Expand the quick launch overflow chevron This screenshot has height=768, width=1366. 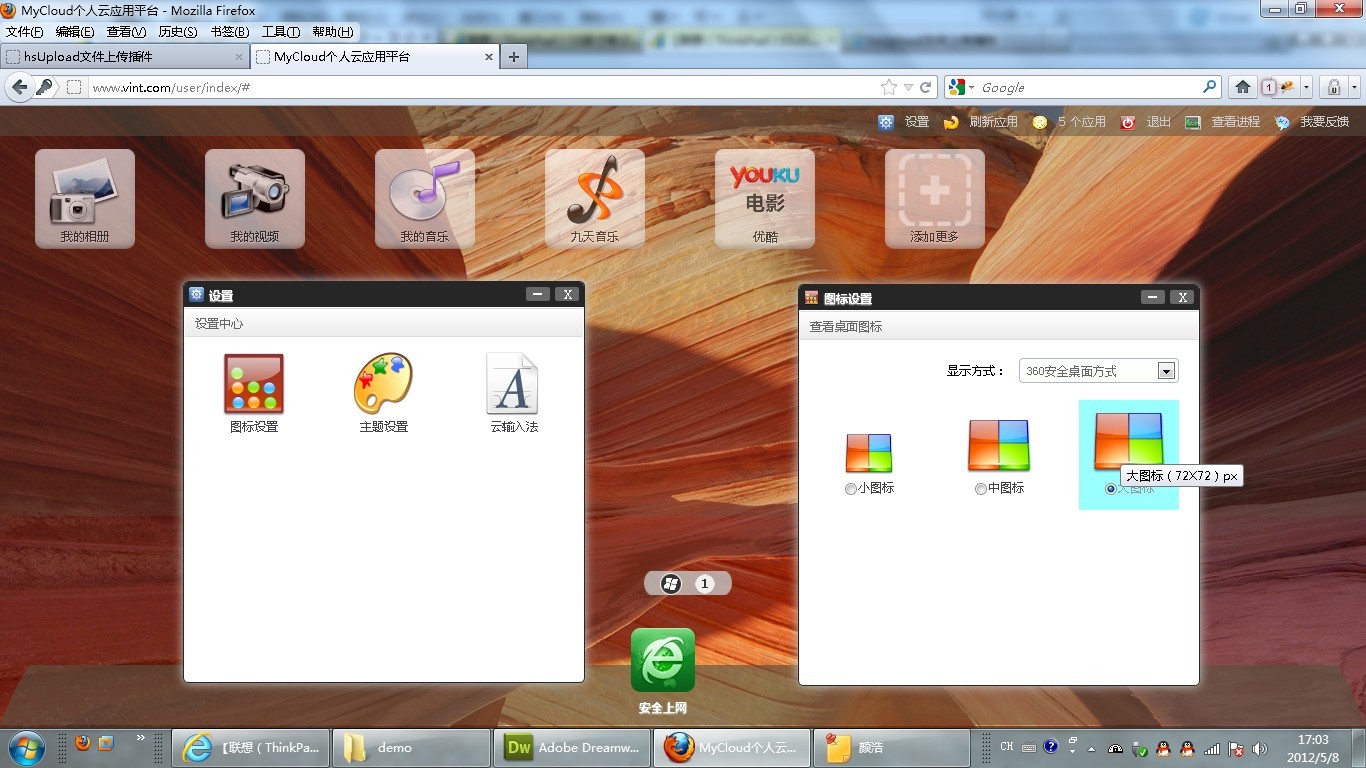tap(141, 738)
